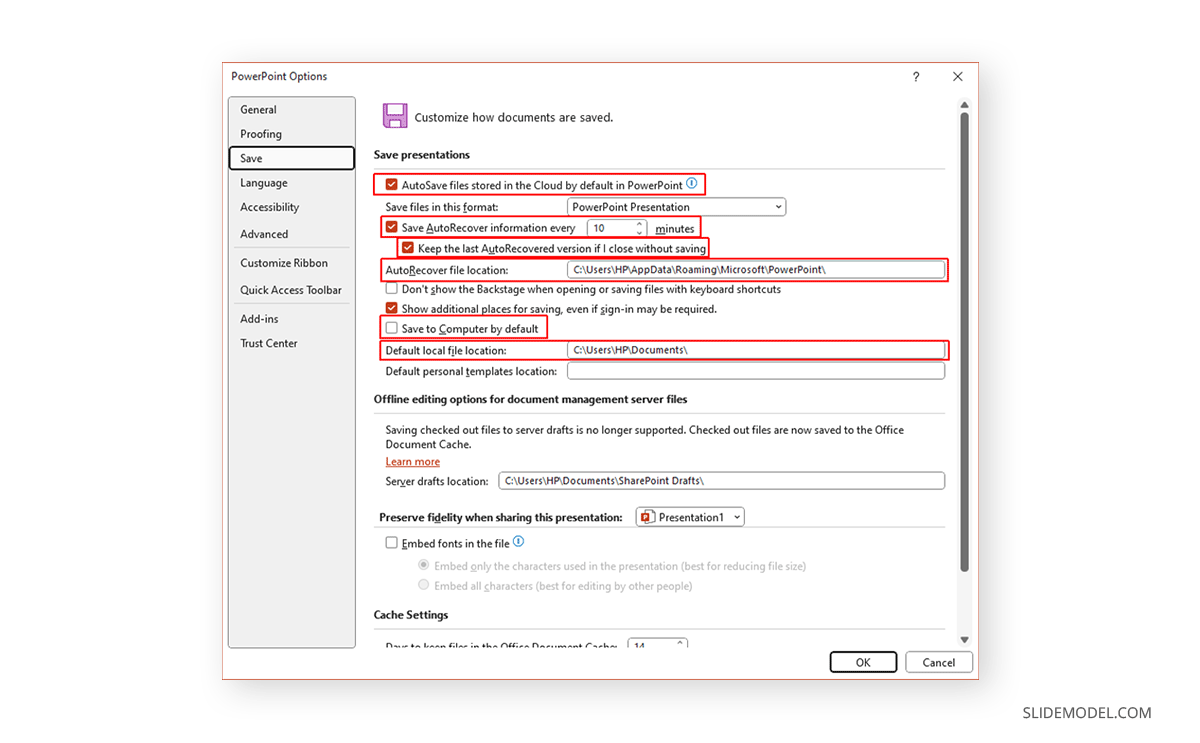This screenshot has height=743, width=1200.
Task: Click the Help question mark button
Action: click(916, 77)
